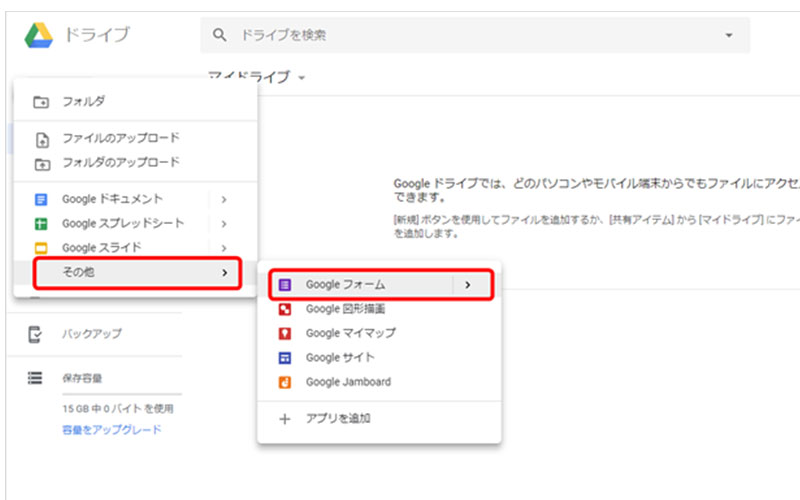800x500 pixels.
Task: Click the Google Sites icon
Action: (285, 358)
